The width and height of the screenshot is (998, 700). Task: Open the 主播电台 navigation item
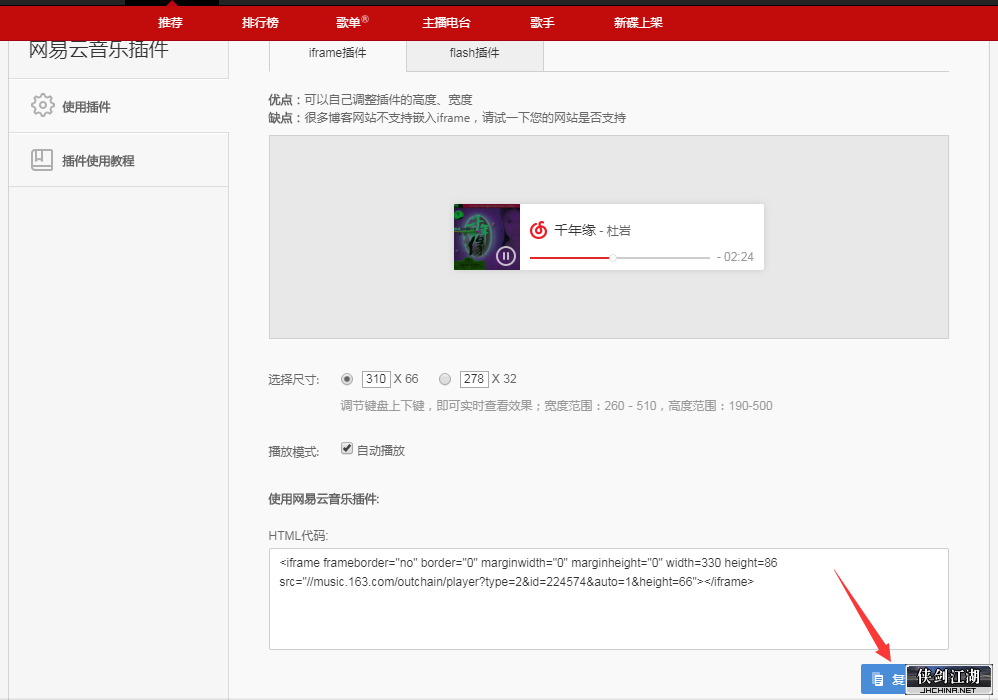point(446,23)
